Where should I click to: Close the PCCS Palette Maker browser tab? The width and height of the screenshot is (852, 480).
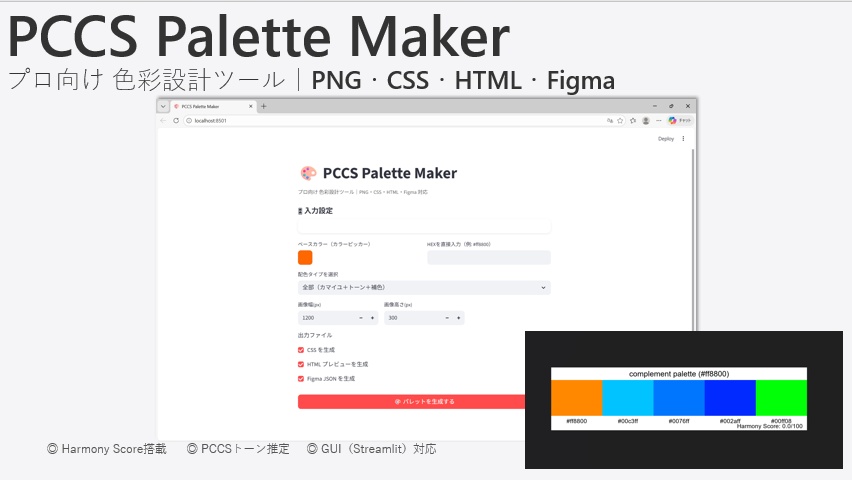[250, 107]
